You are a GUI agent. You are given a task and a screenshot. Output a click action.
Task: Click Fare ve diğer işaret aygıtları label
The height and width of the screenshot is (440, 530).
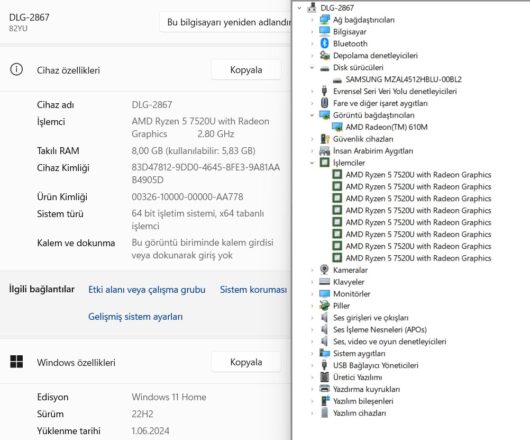[380, 103]
